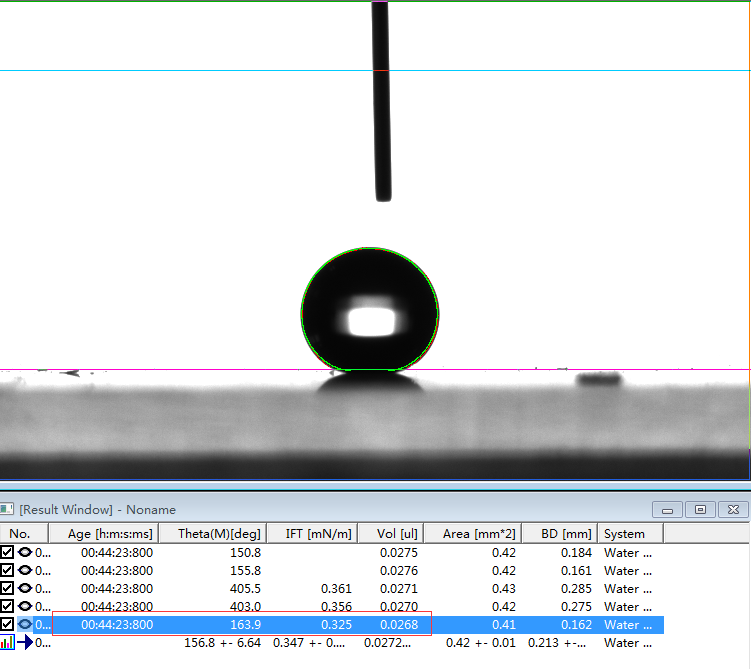751x669 pixels.
Task: Click the eye icon in the 405.5 theta row
Action: coord(25,588)
